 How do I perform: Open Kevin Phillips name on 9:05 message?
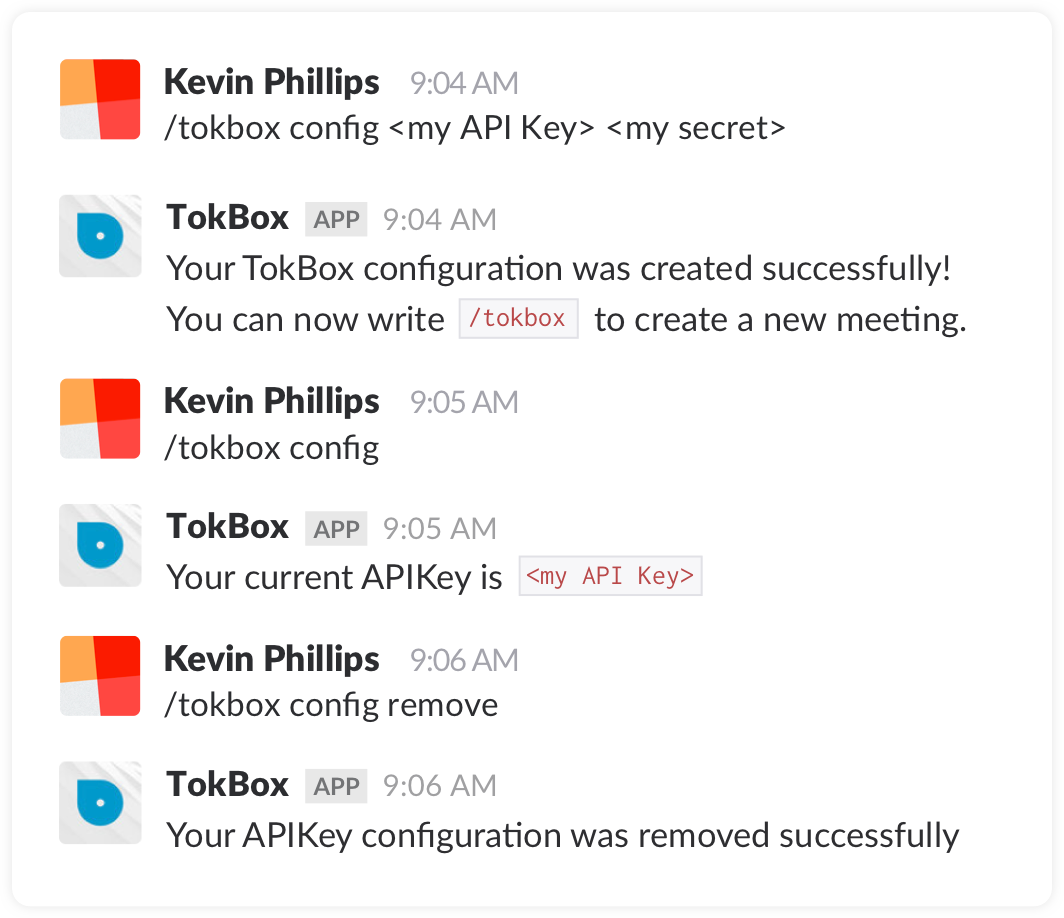click(271, 402)
